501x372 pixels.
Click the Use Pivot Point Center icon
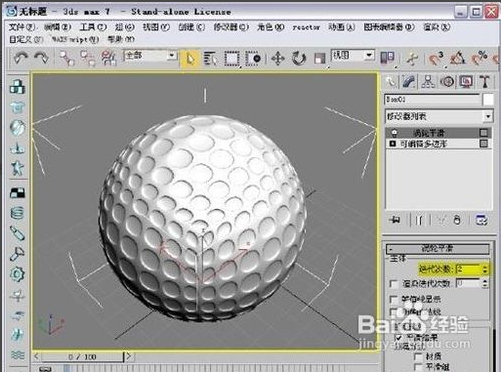pos(387,58)
